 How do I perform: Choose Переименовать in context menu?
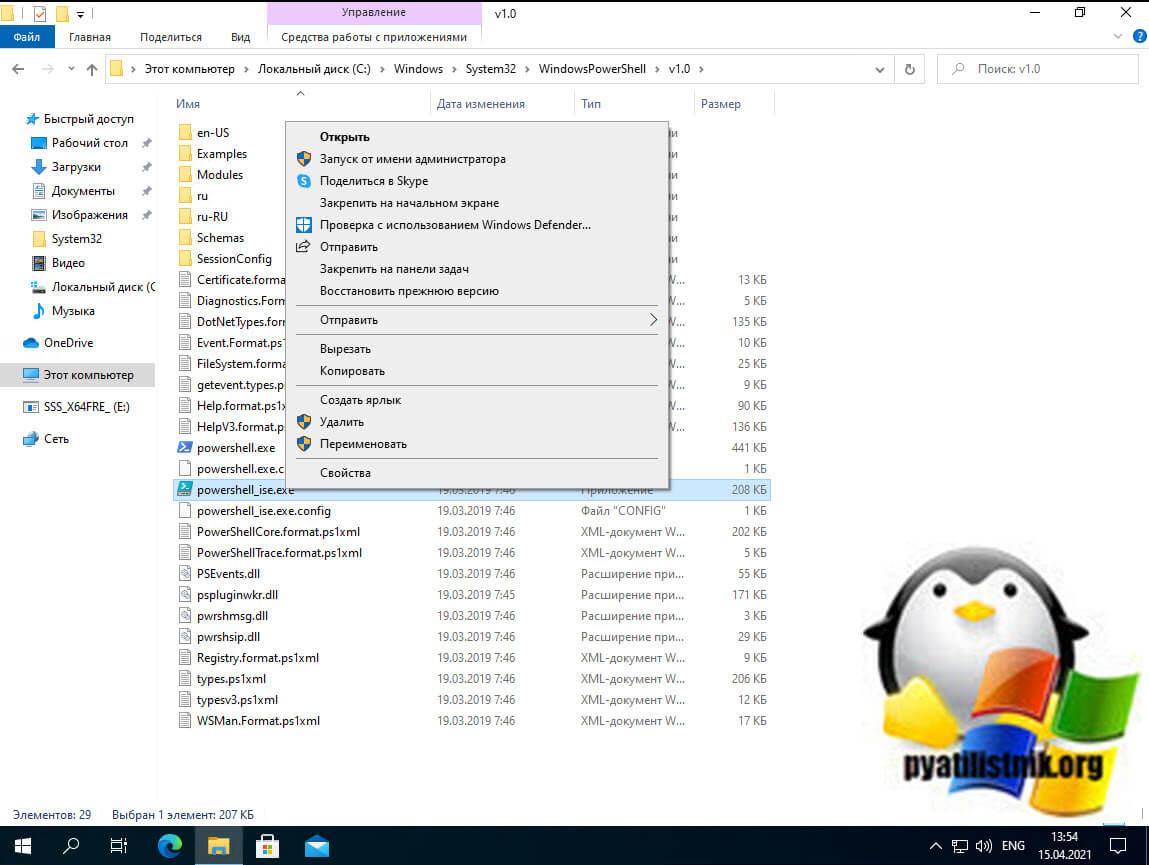coord(476,444)
